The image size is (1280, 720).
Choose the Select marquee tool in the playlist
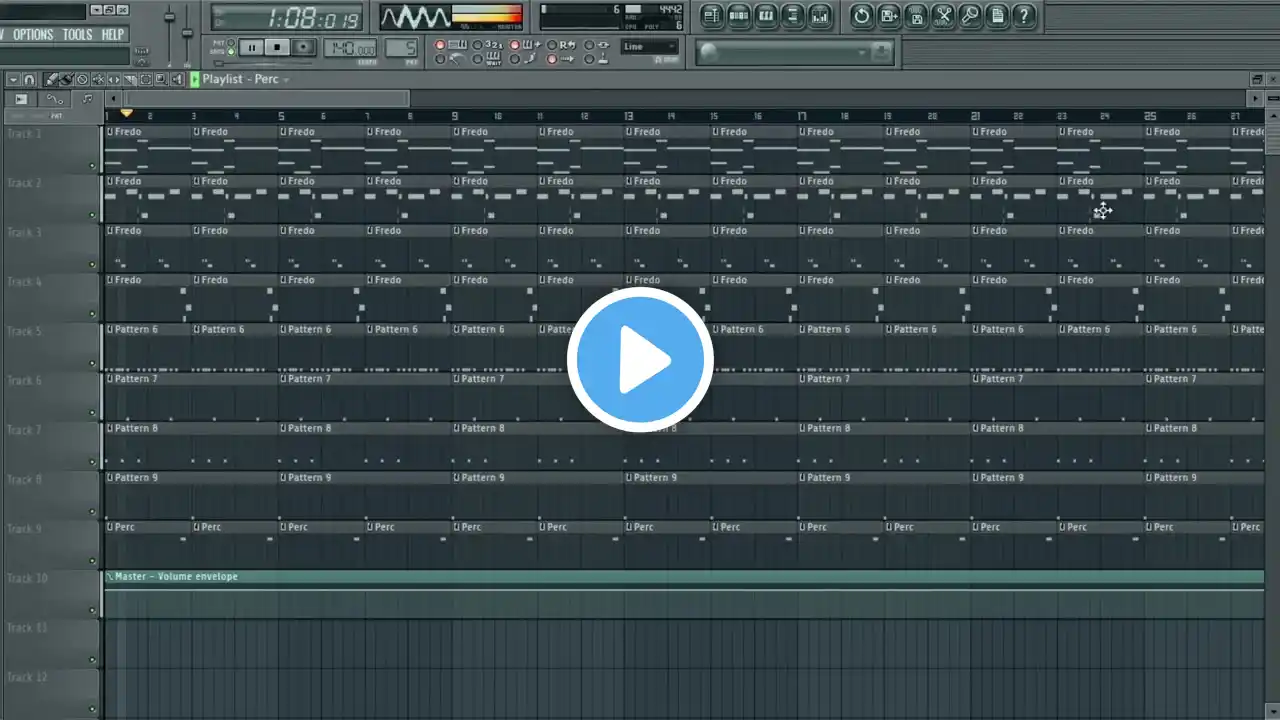click(146, 79)
